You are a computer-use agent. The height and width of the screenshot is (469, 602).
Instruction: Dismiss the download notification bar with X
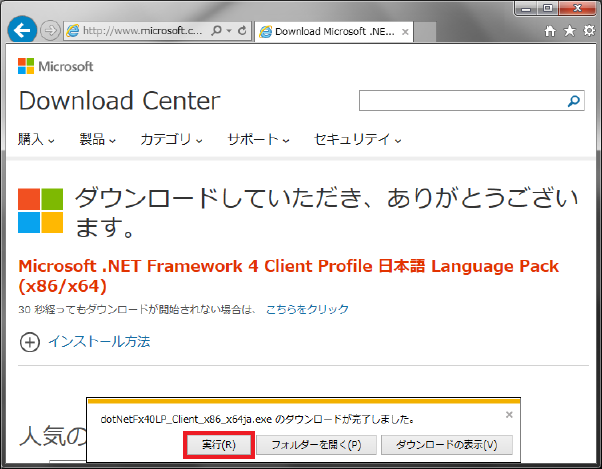[509, 415]
